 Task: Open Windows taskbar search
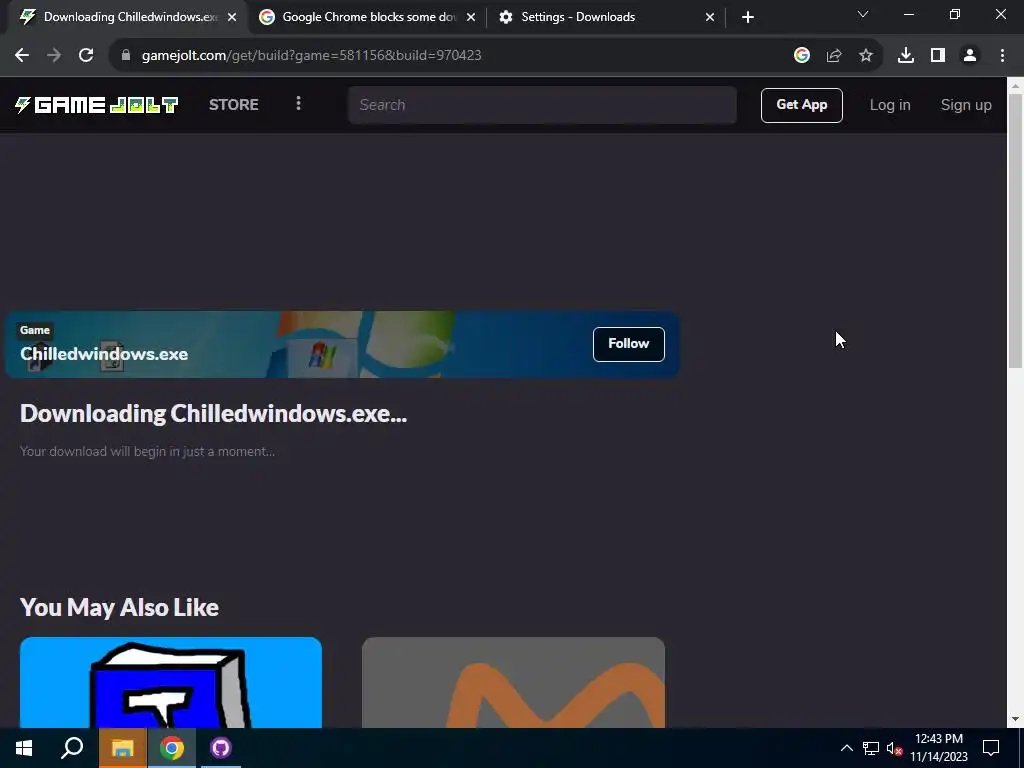72,748
